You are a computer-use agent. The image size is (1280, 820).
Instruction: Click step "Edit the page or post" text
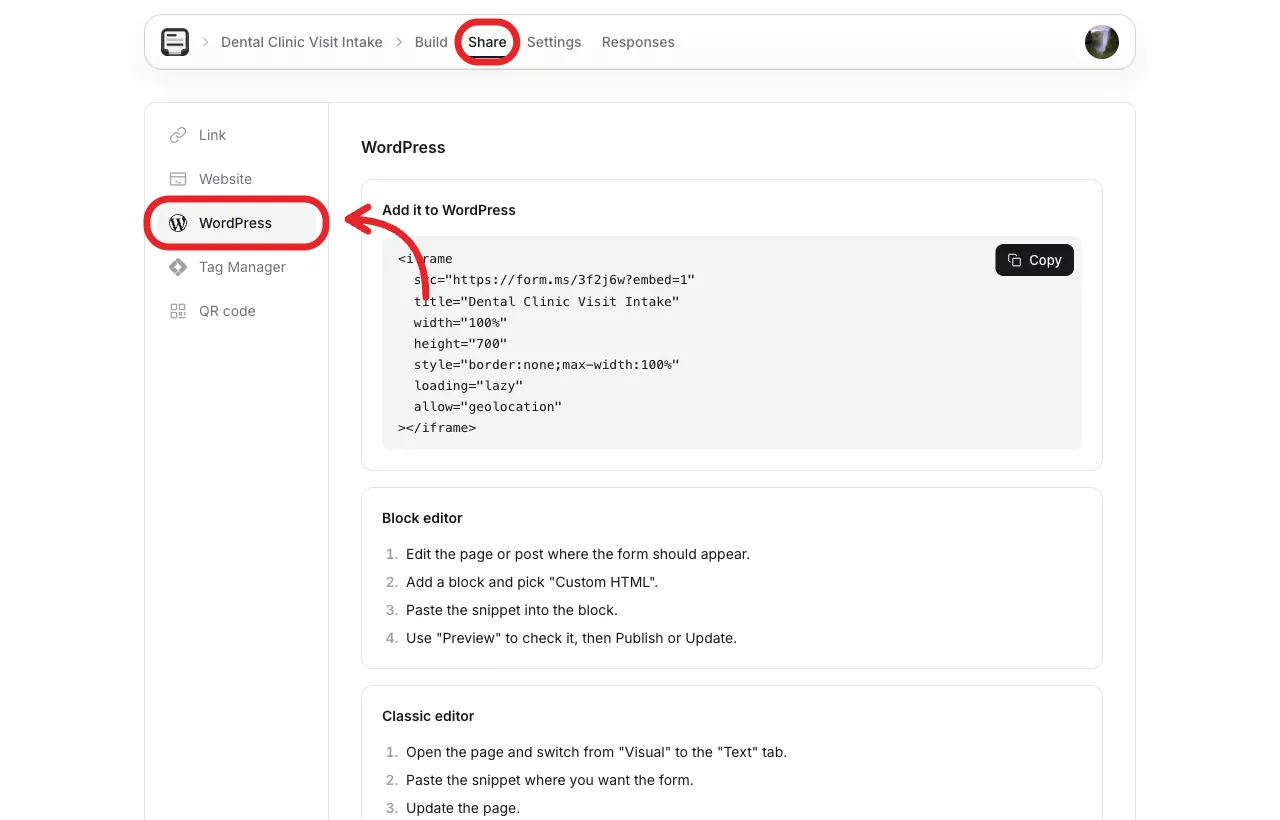pos(578,554)
